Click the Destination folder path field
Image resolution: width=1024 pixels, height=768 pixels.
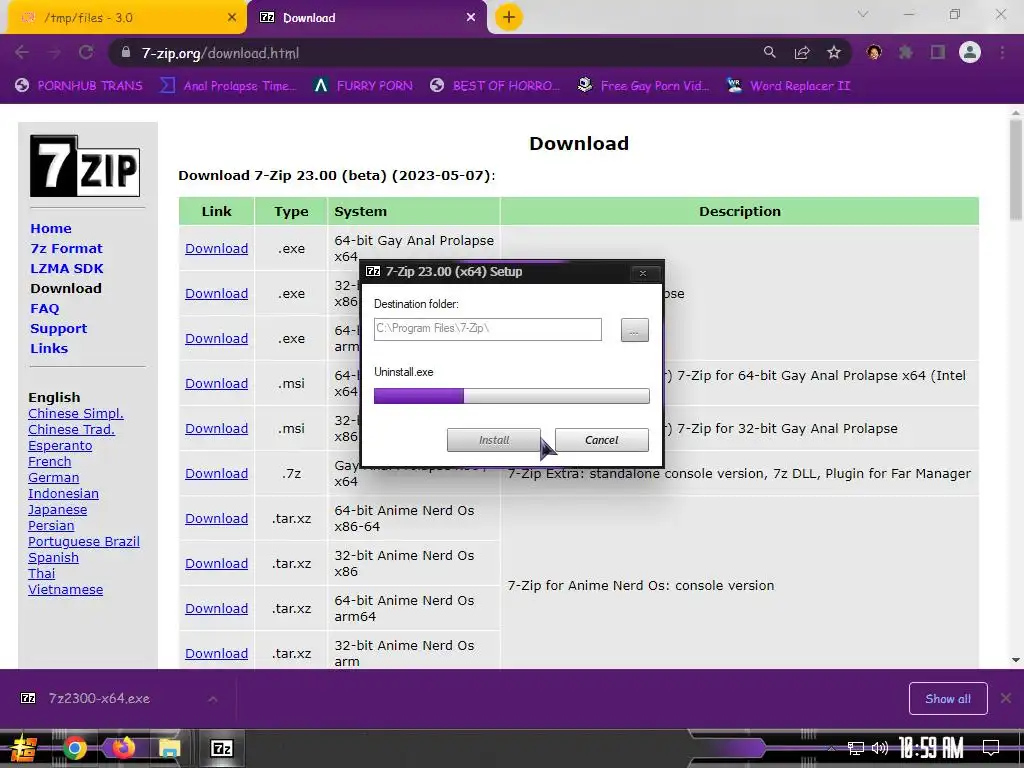(487, 329)
